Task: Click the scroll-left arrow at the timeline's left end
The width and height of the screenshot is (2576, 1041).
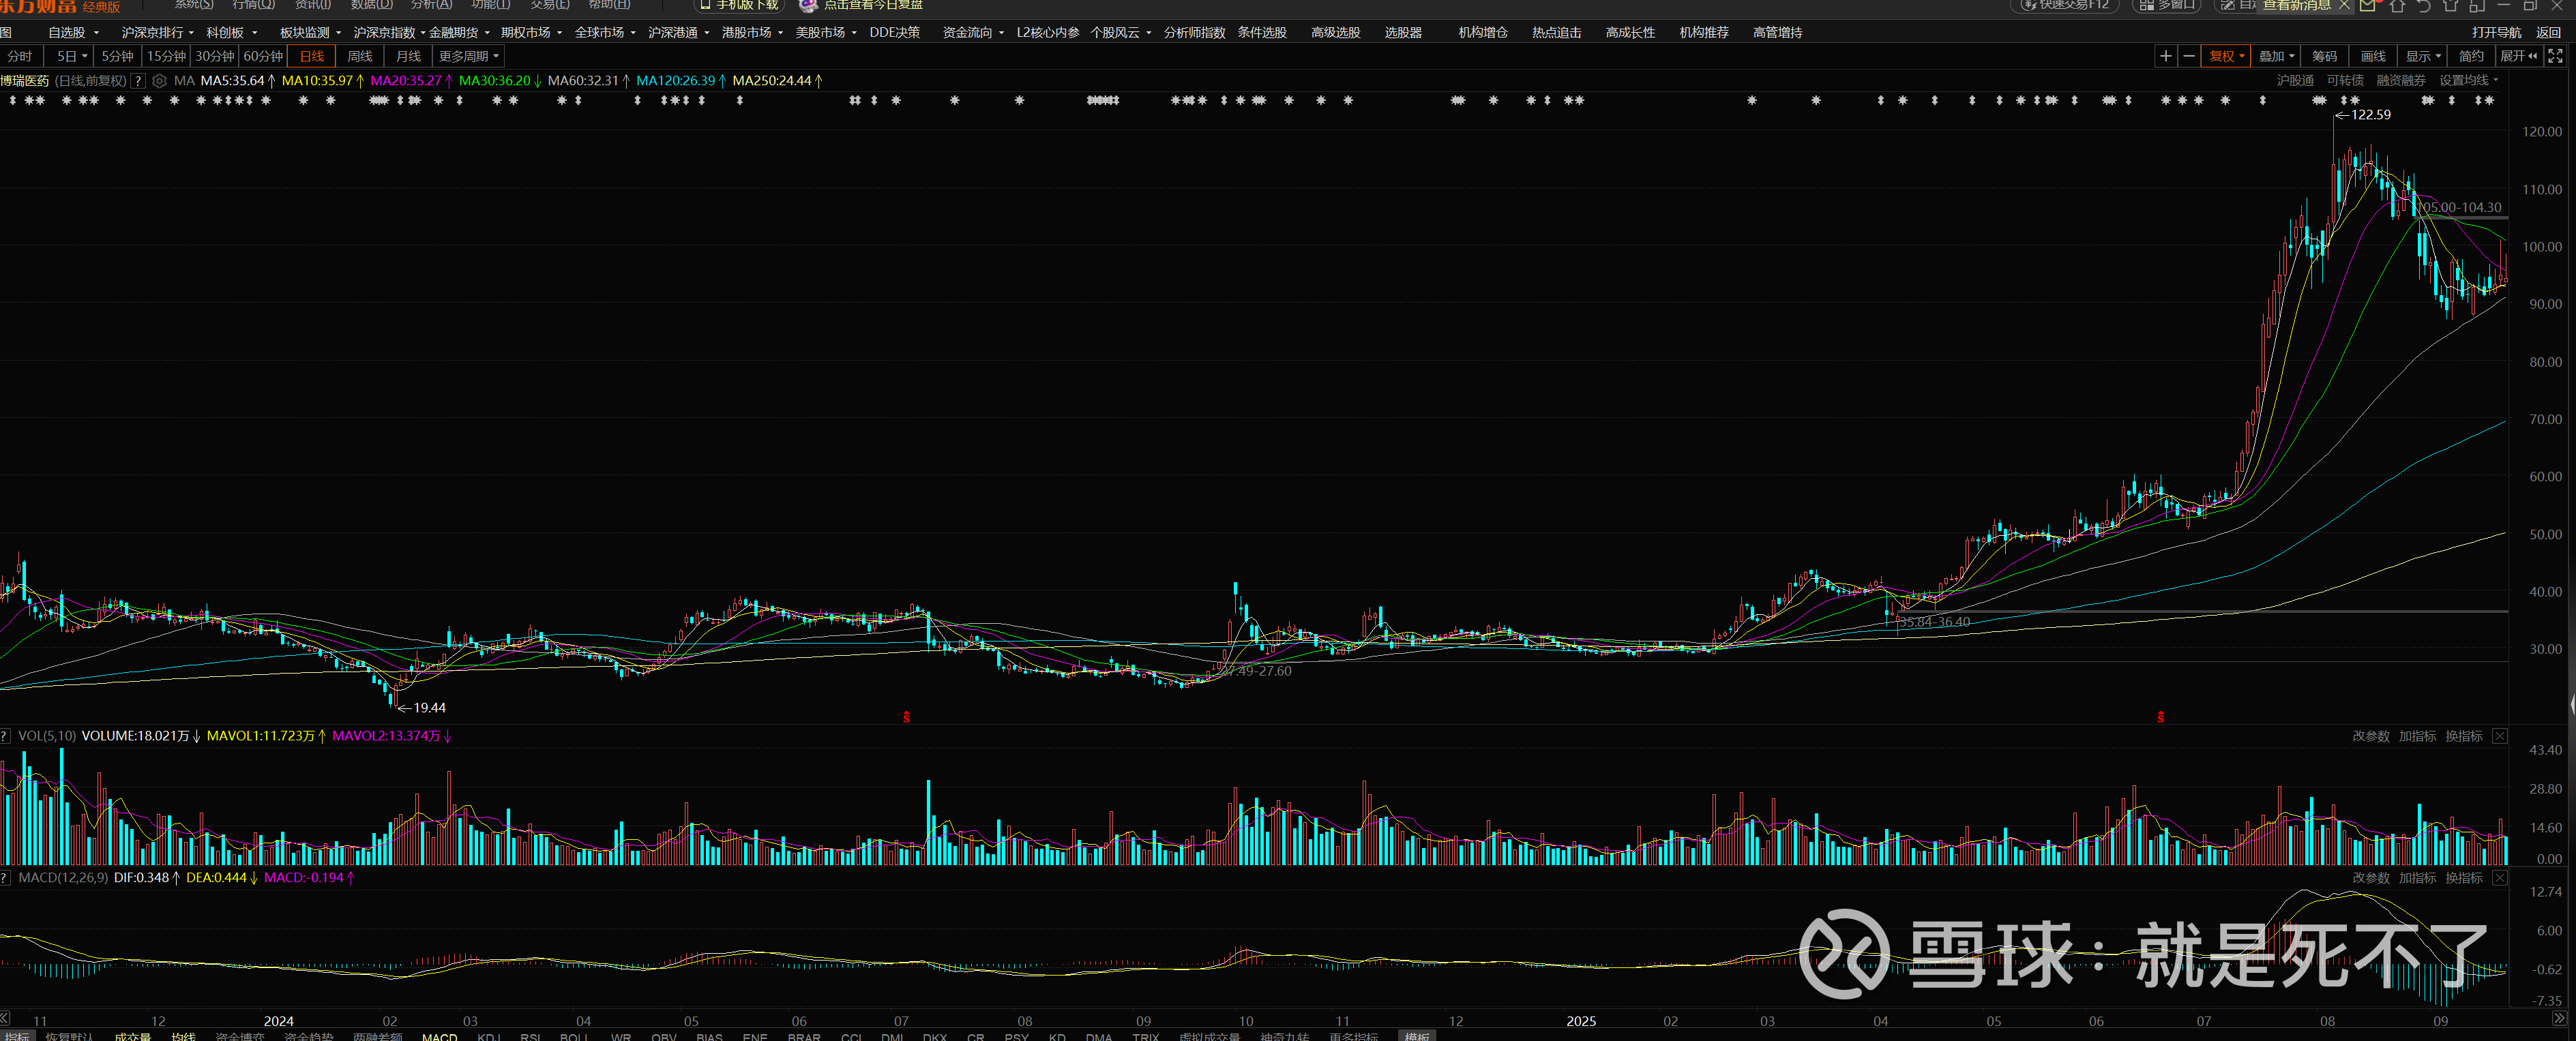Action: (5, 1018)
